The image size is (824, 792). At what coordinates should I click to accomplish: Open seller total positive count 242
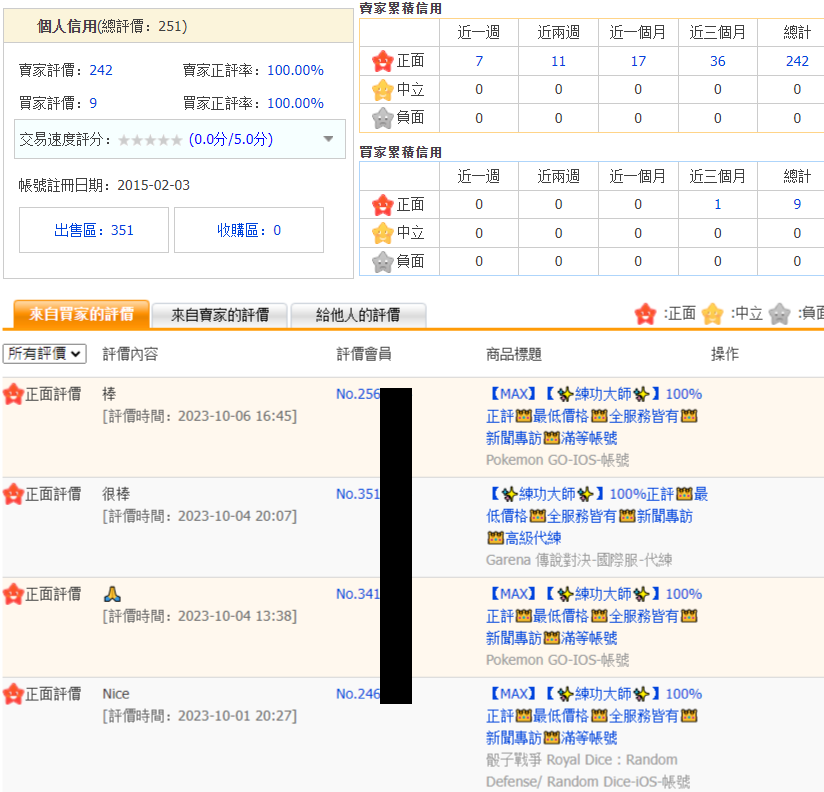click(796, 62)
